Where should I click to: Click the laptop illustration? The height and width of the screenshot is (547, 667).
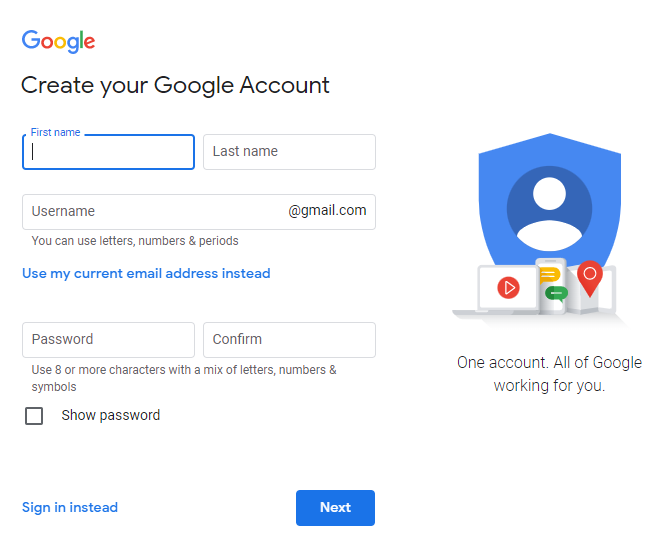pyautogui.click(x=498, y=291)
